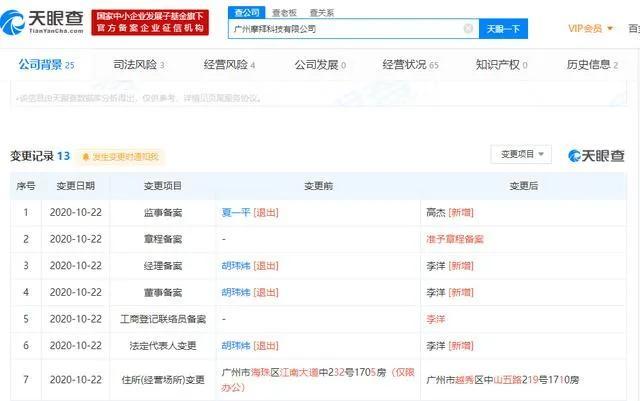
Task: Open 胡玮炜 link in the manager filing row
Action: click(235, 265)
